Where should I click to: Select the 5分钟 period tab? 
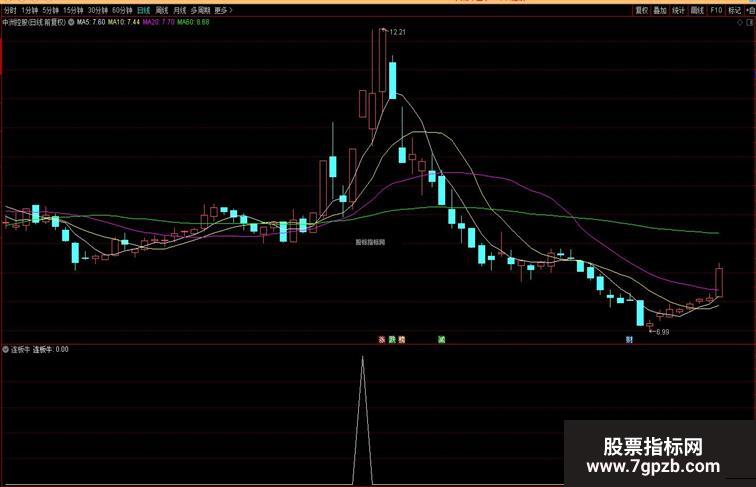pos(50,10)
